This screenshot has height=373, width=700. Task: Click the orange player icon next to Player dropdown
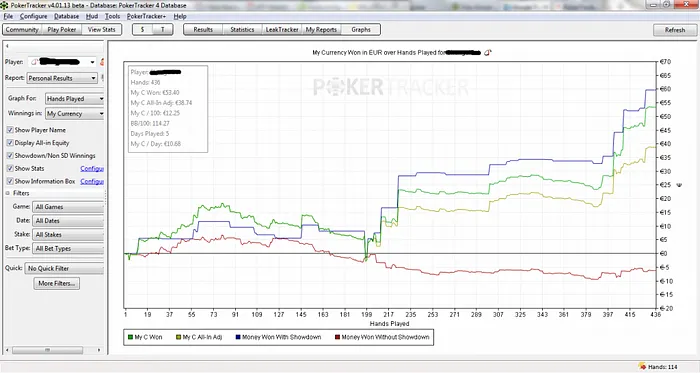pos(102,62)
